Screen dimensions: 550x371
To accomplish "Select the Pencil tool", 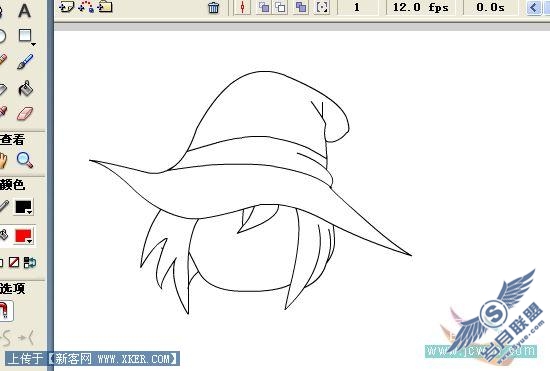I will tap(2, 60).
